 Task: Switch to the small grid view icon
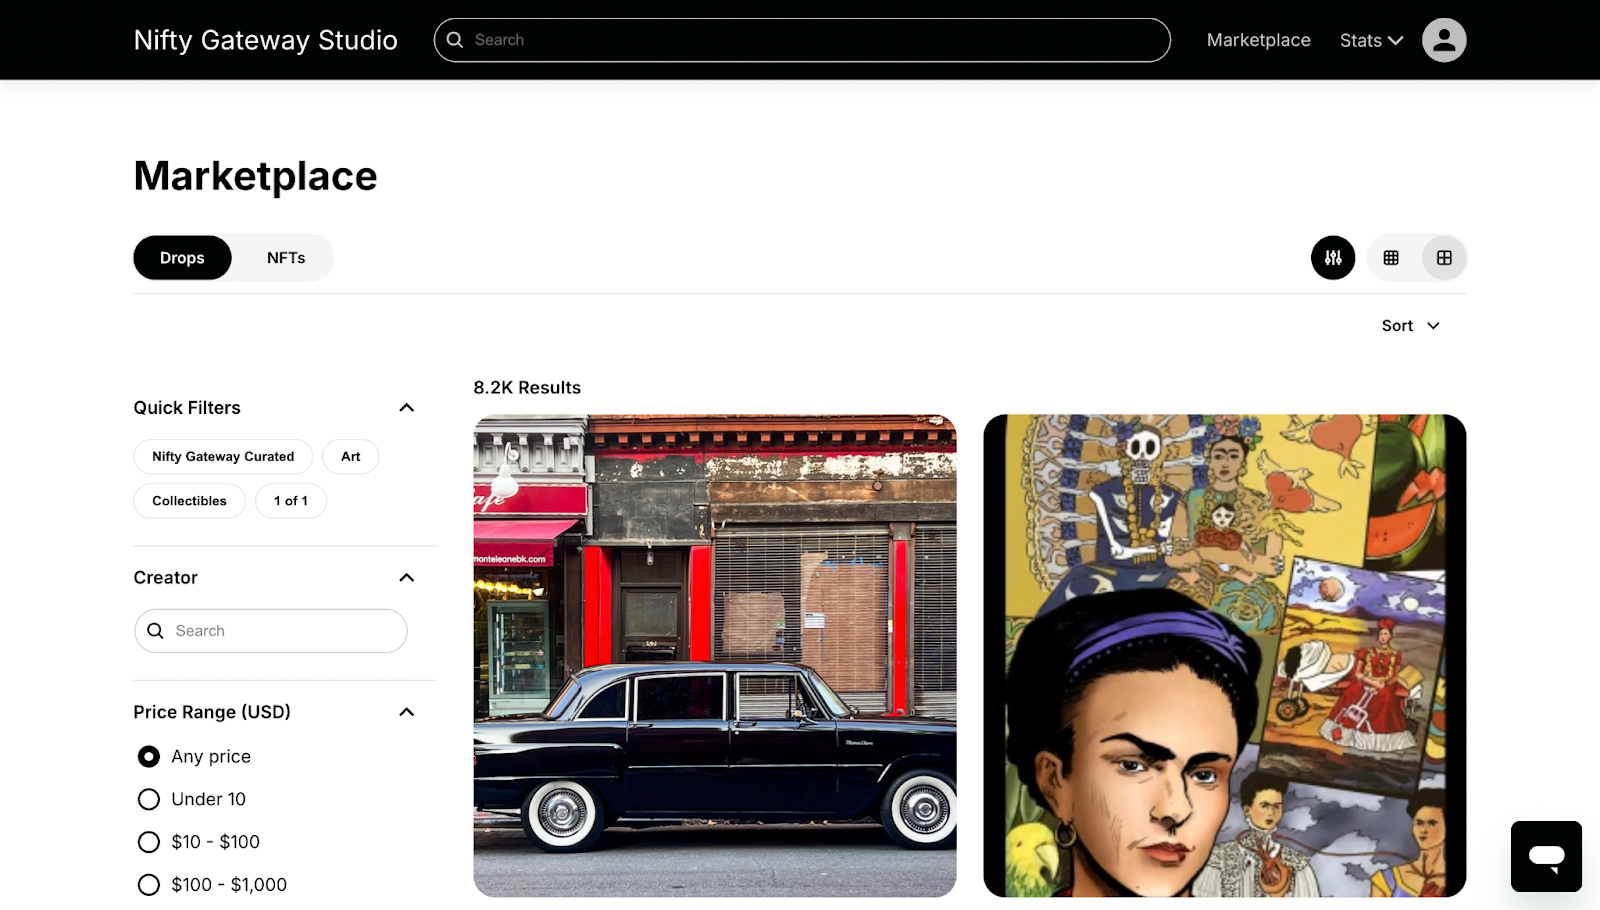(1391, 258)
